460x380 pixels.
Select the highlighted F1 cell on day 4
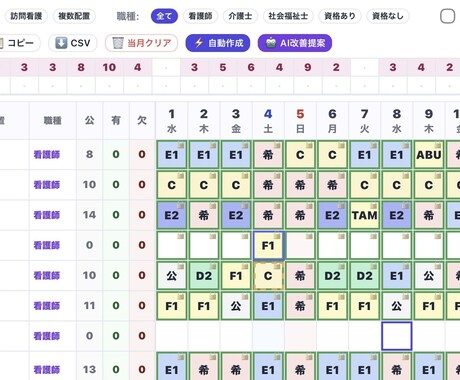click(268, 246)
